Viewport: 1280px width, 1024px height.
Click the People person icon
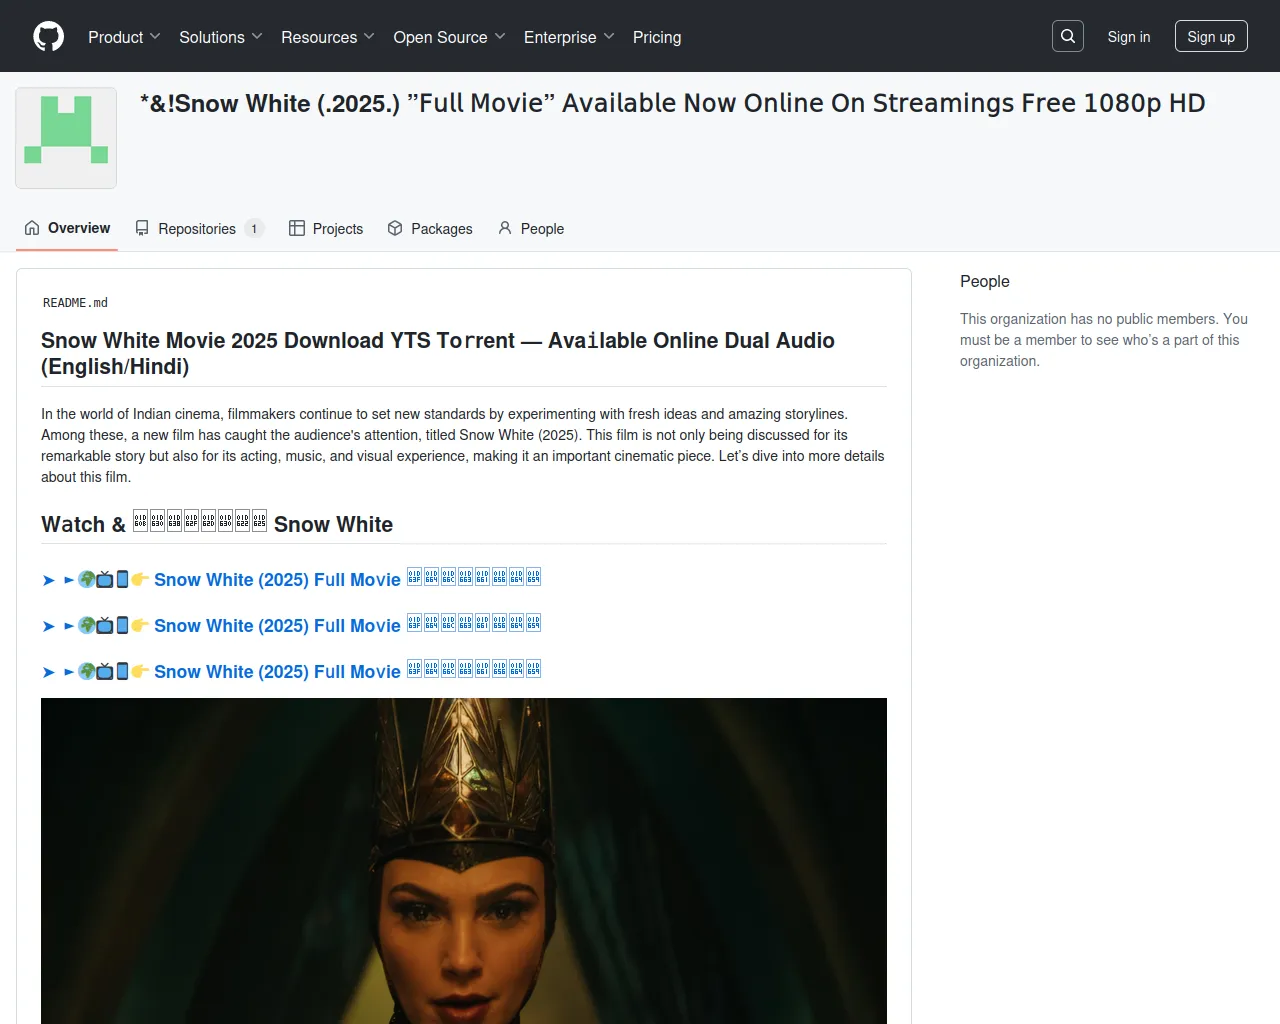(x=505, y=228)
